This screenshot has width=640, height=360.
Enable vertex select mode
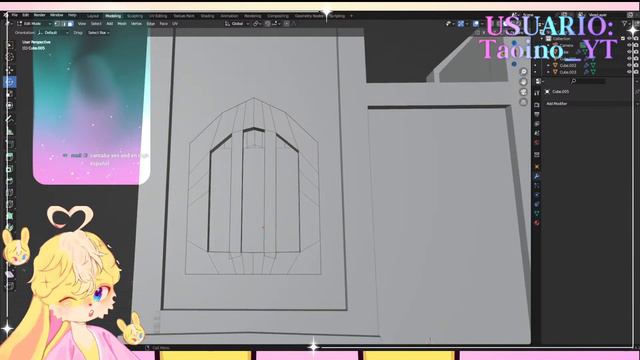(x=57, y=24)
